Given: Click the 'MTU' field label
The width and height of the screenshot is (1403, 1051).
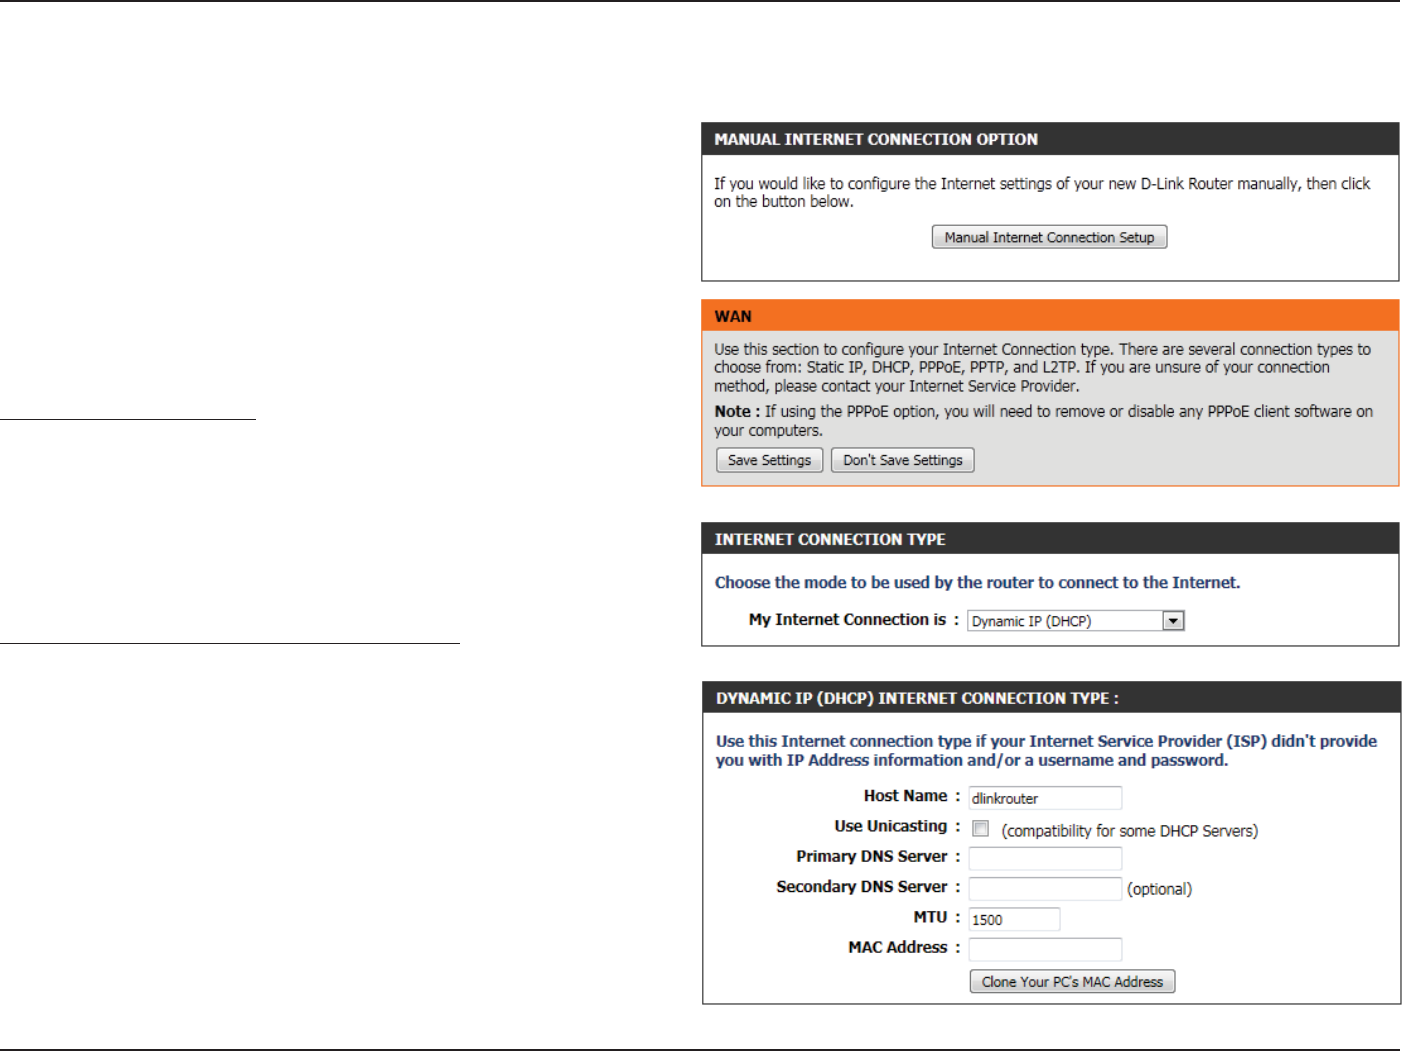Looking at the screenshot, I should [x=930, y=917].
